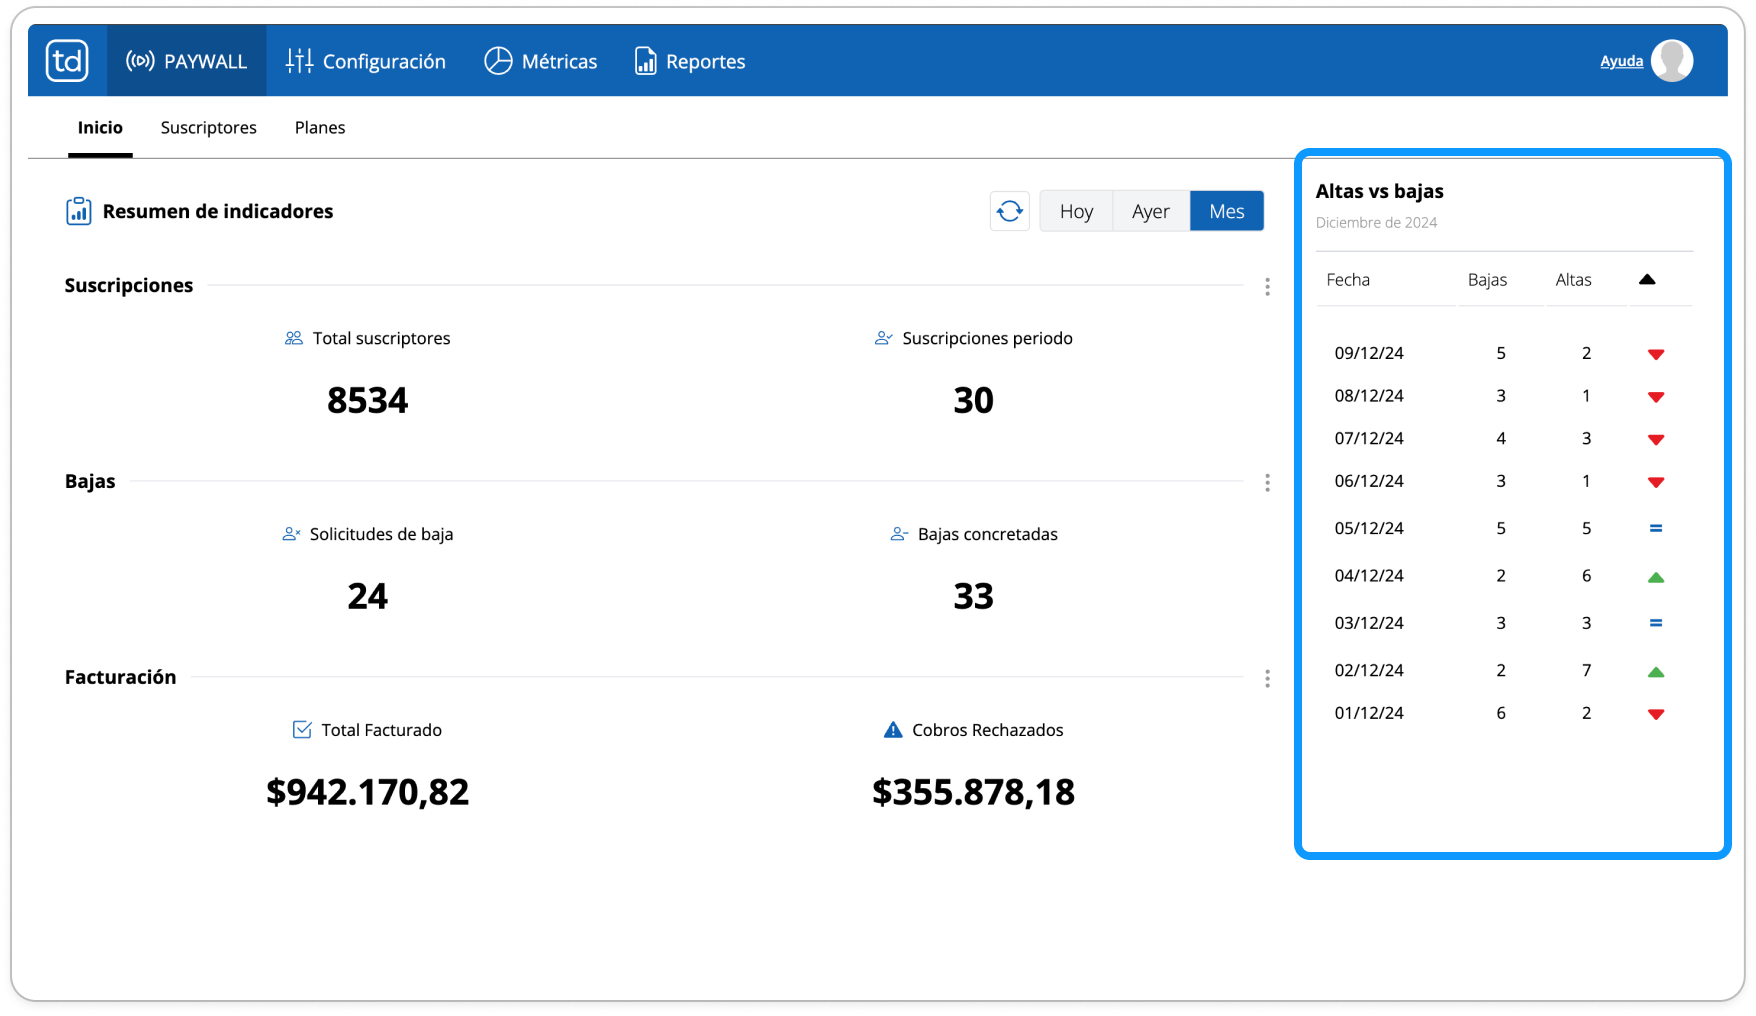Click the Suscripciones periodo user icon
The width and height of the screenshot is (1756, 1016).
pyautogui.click(x=883, y=338)
